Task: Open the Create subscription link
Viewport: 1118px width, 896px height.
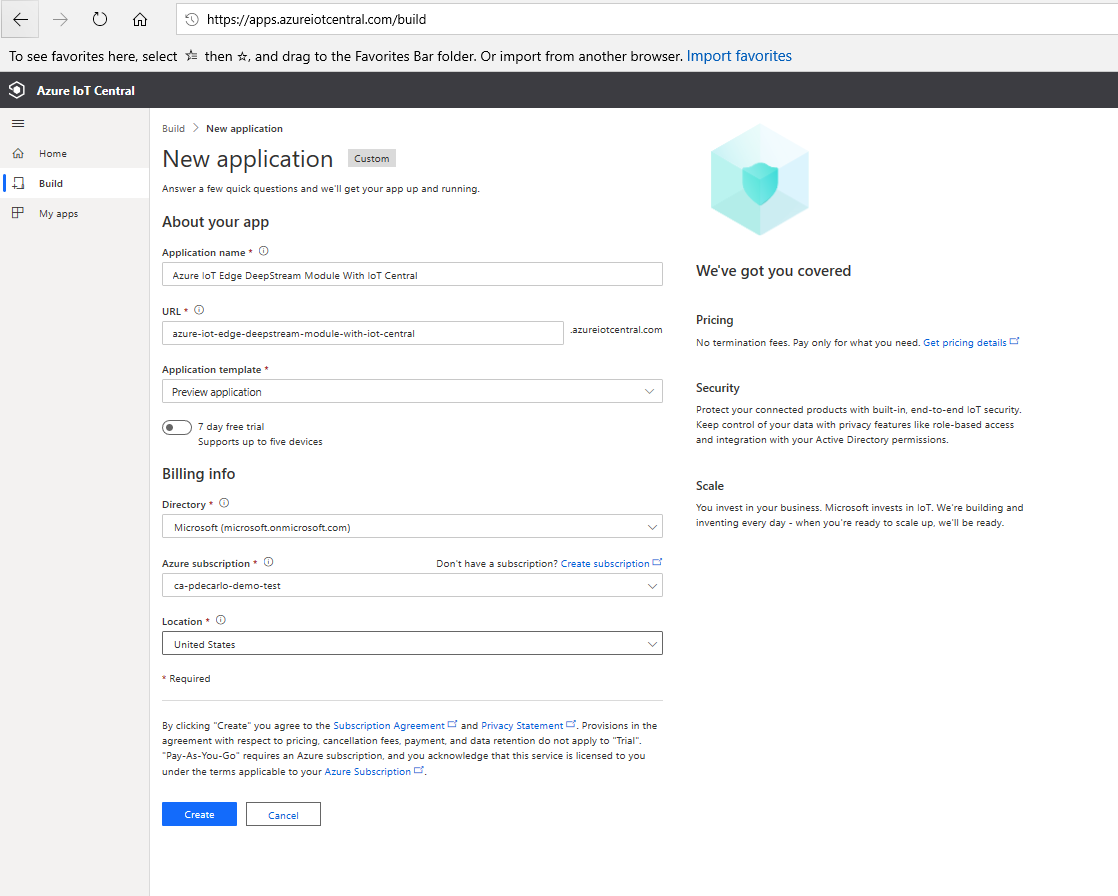Action: coord(605,564)
